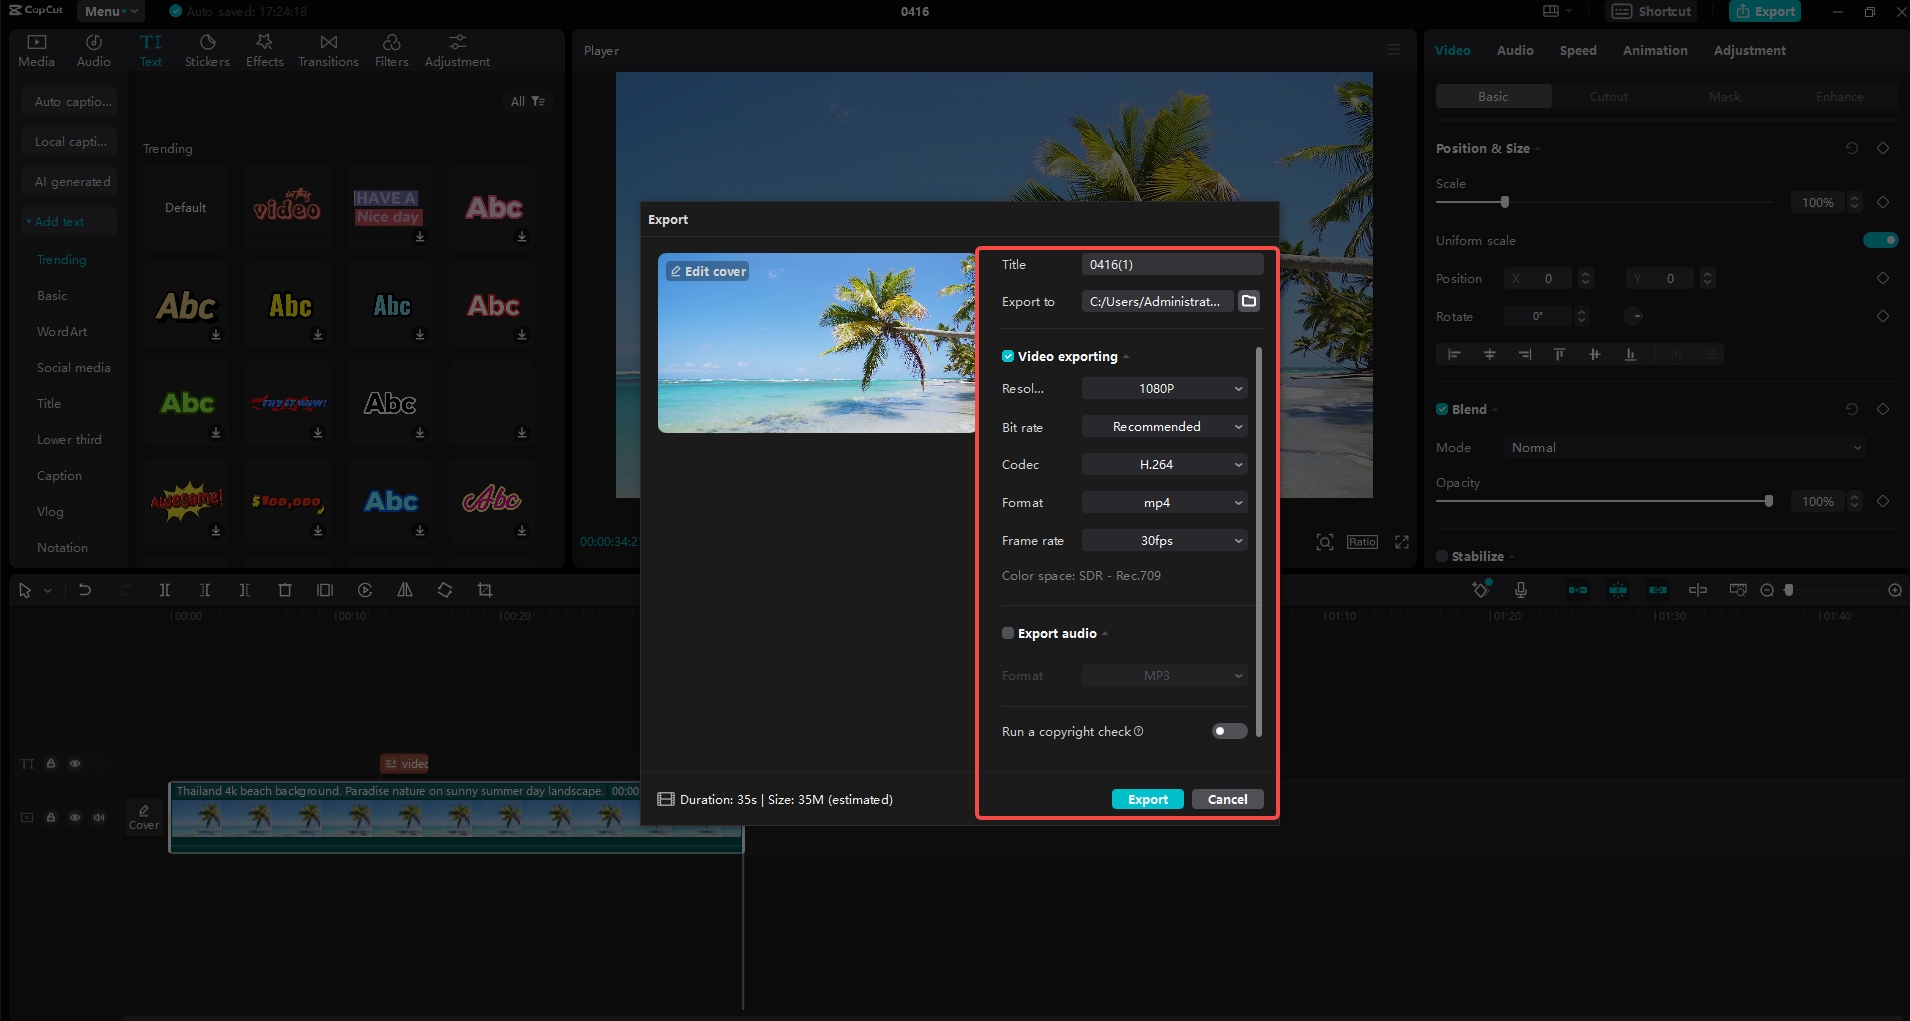The width and height of the screenshot is (1910, 1021).
Task: Select the Split tool in the timeline
Action: (x=165, y=590)
